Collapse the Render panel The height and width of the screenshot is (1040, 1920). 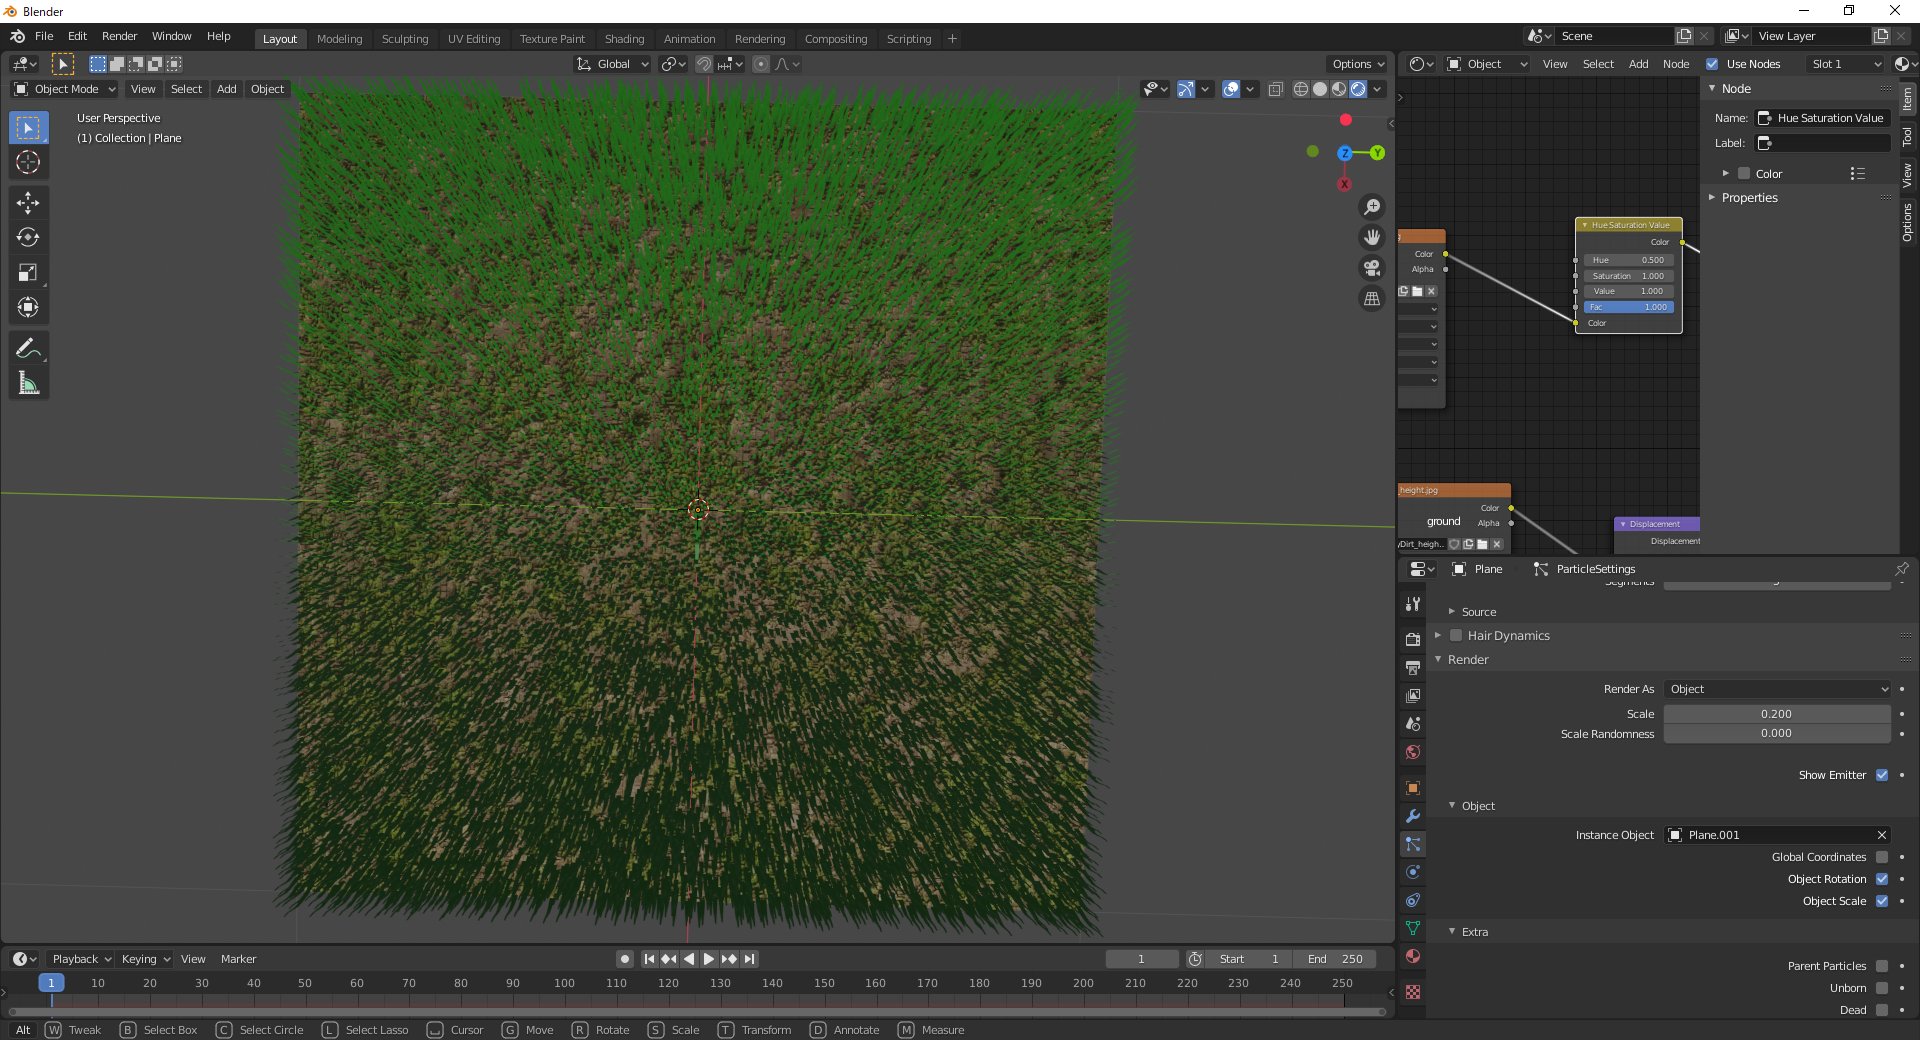[x=1467, y=660]
